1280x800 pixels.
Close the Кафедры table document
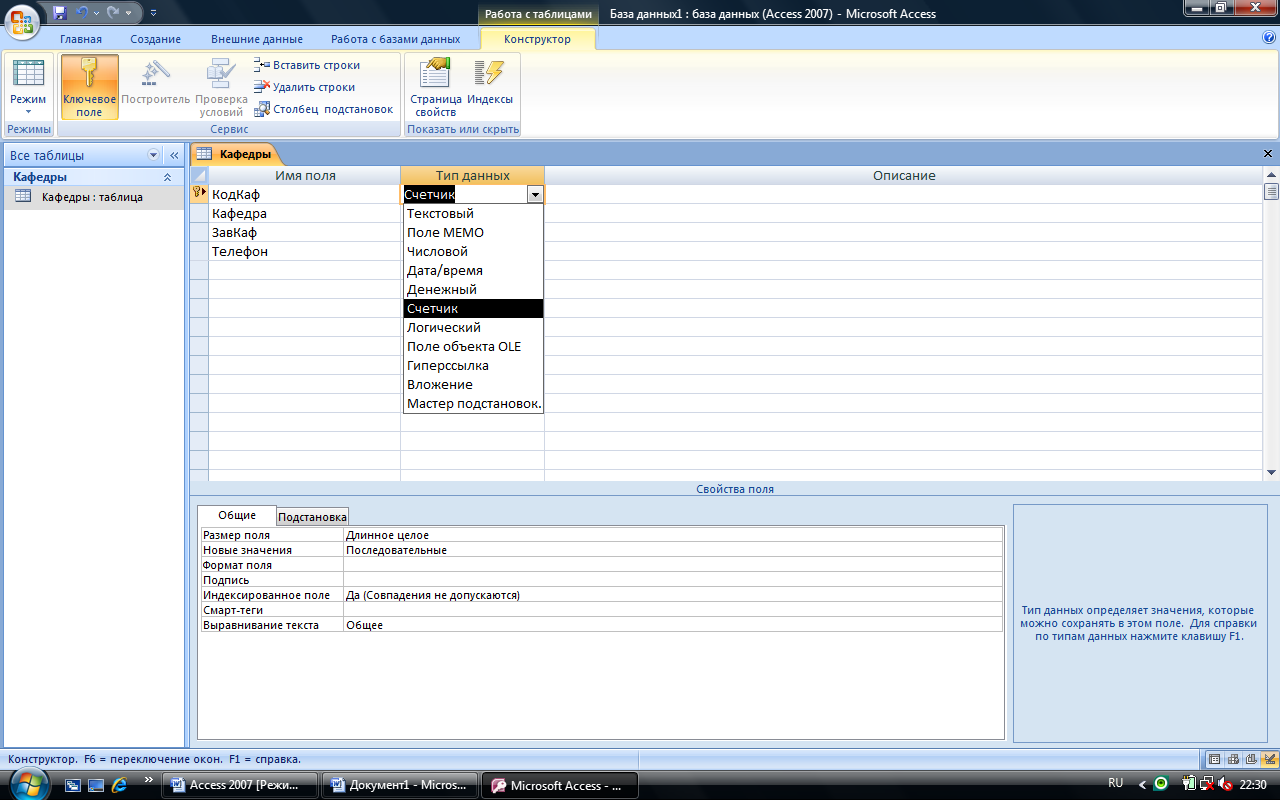click(1268, 154)
